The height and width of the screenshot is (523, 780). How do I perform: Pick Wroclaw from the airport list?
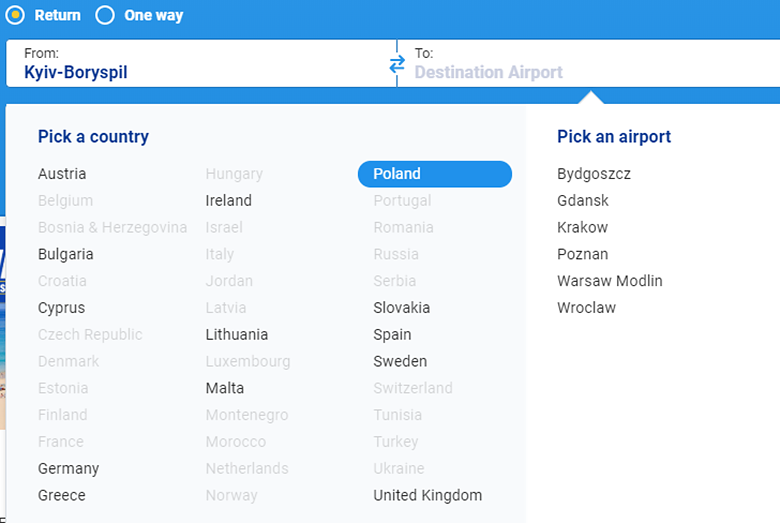[586, 308]
